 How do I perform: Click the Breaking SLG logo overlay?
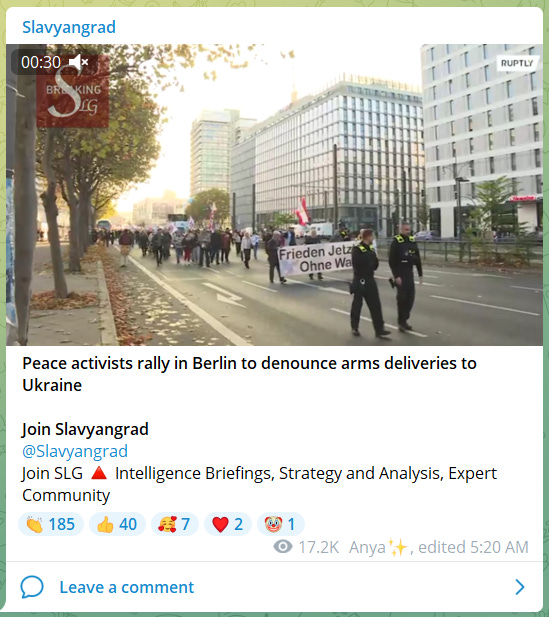pos(73,94)
